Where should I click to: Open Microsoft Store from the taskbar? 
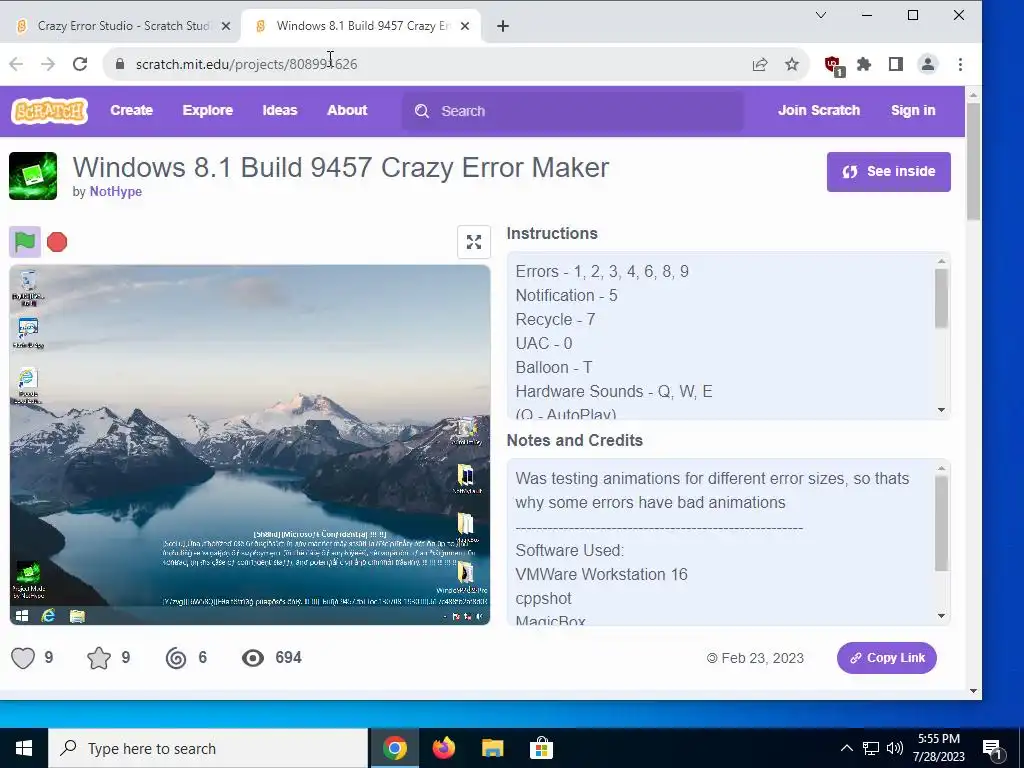pyautogui.click(x=541, y=748)
